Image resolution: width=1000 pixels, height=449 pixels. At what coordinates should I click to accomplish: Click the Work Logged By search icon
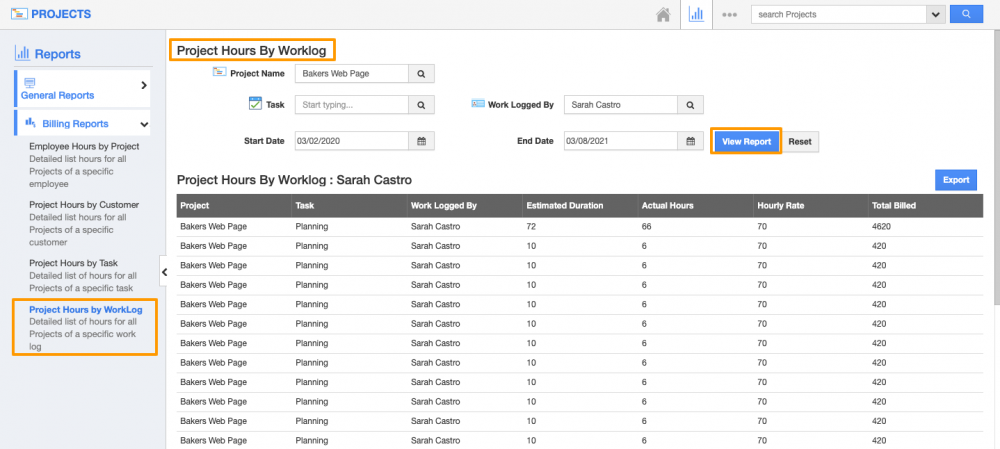point(690,105)
